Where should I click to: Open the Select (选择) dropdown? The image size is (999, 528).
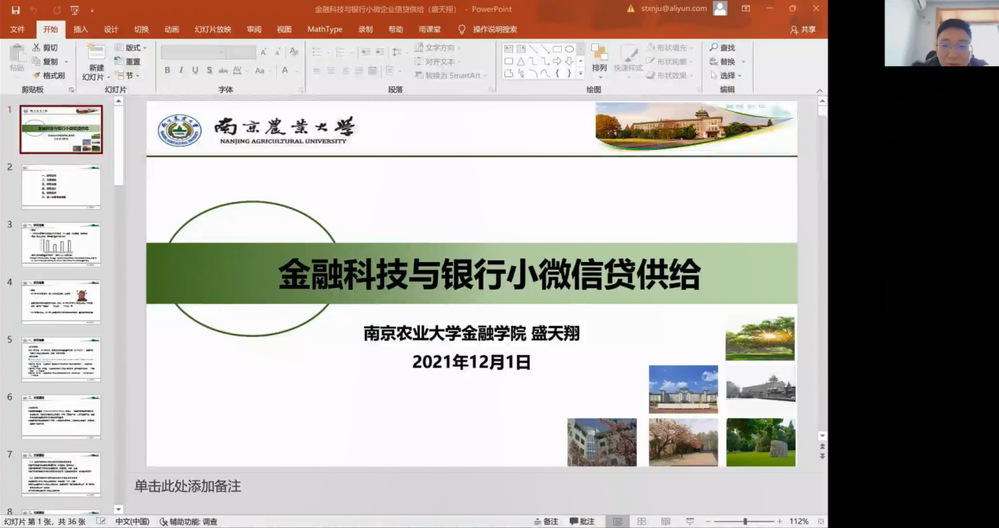[726, 75]
